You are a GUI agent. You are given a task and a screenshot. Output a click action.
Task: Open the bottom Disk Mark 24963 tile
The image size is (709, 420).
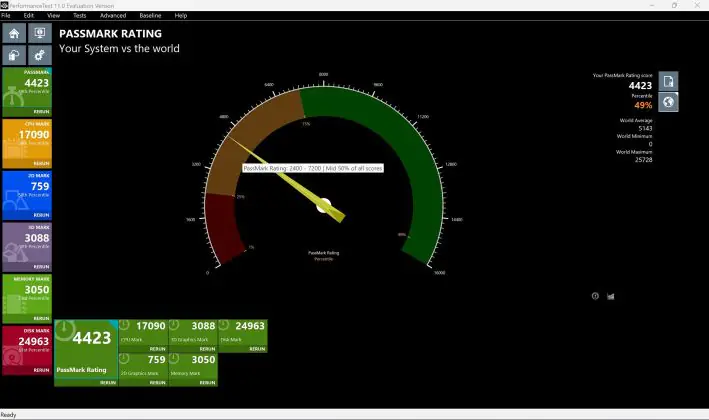(x=243, y=336)
